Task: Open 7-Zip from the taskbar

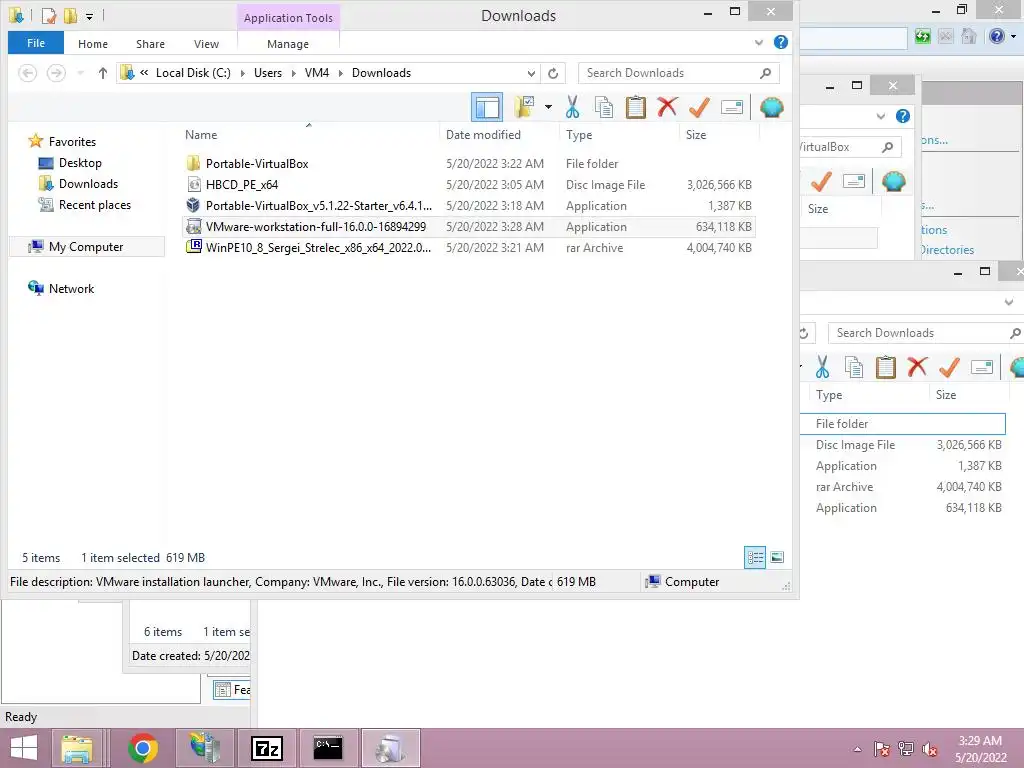Action: pos(266,748)
